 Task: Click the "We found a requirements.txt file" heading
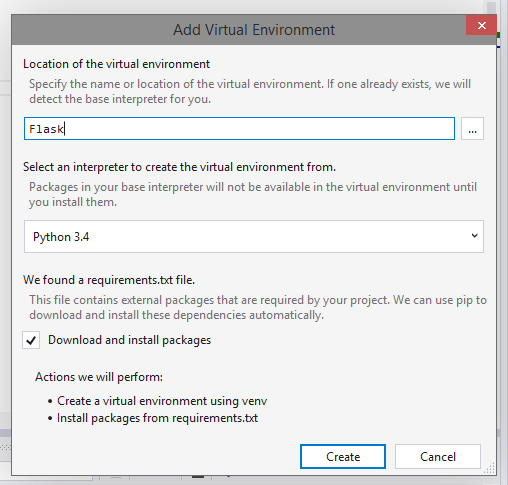[x=109, y=280]
